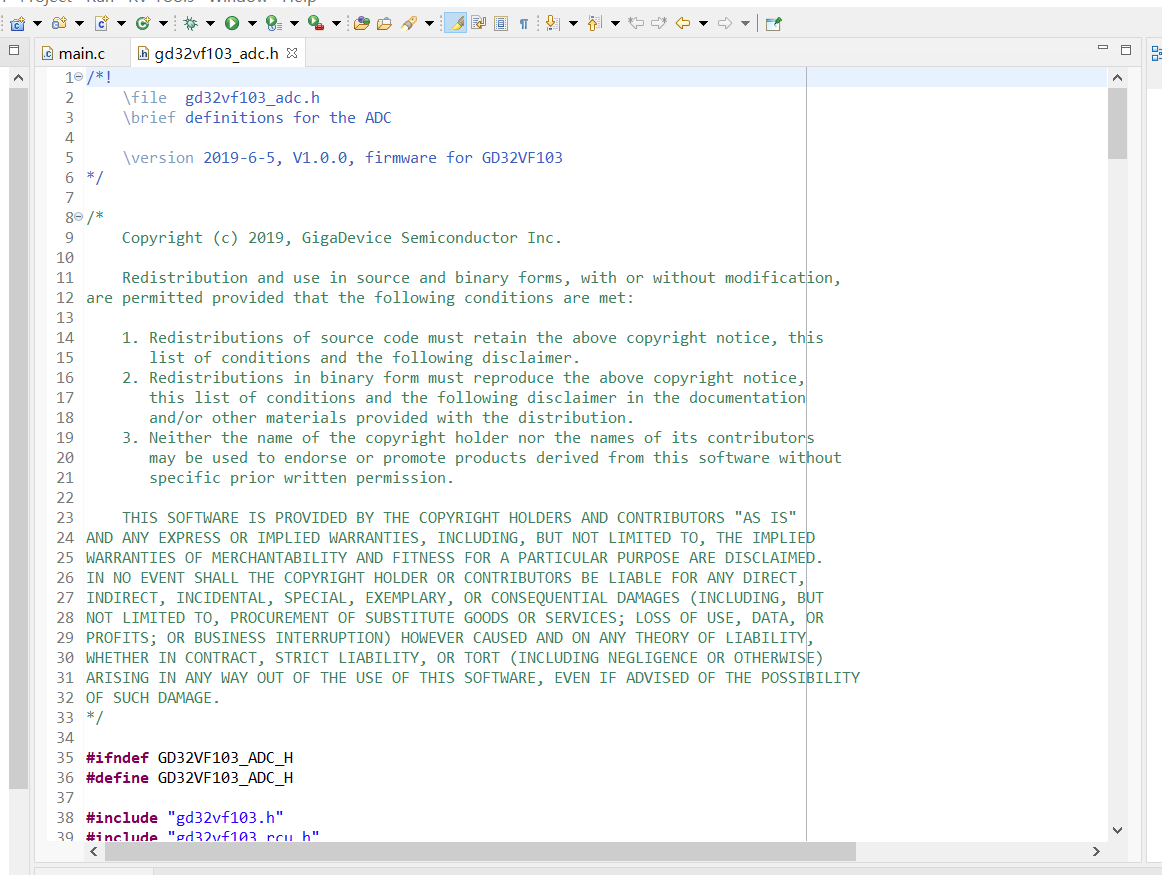Screen dimensions: 1162x875
Task: Open the New Source Folder dropdown arrow
Action: point(79,24)
